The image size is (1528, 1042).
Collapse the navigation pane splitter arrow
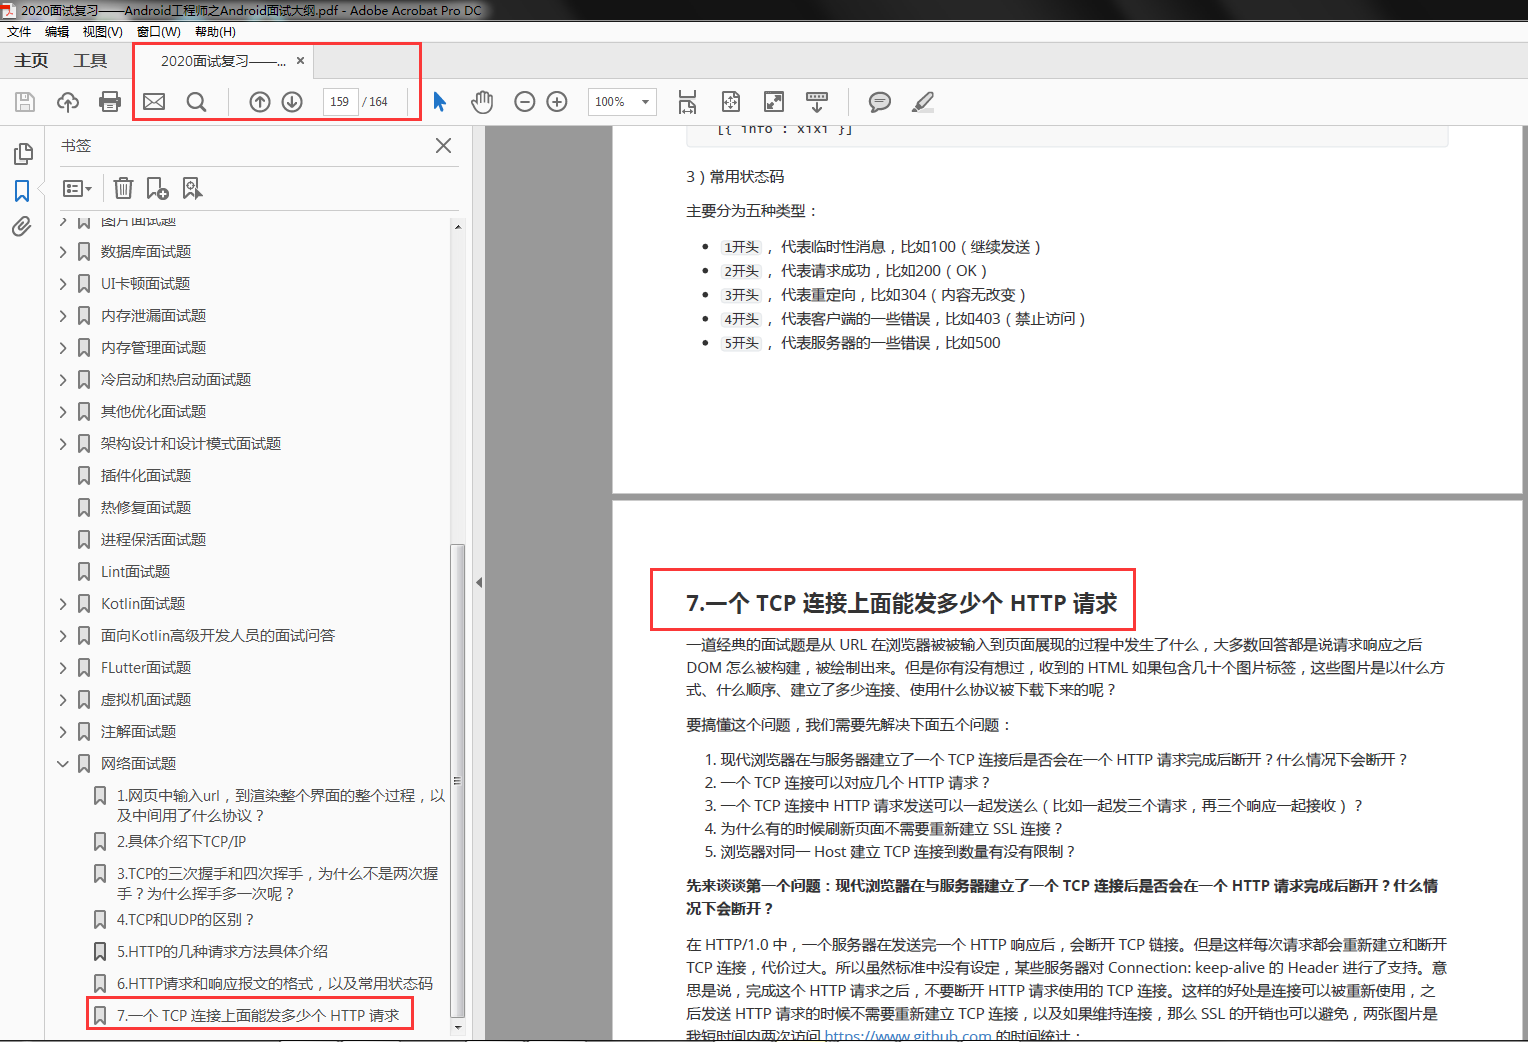pyautogui.click(x=479, y=582)
